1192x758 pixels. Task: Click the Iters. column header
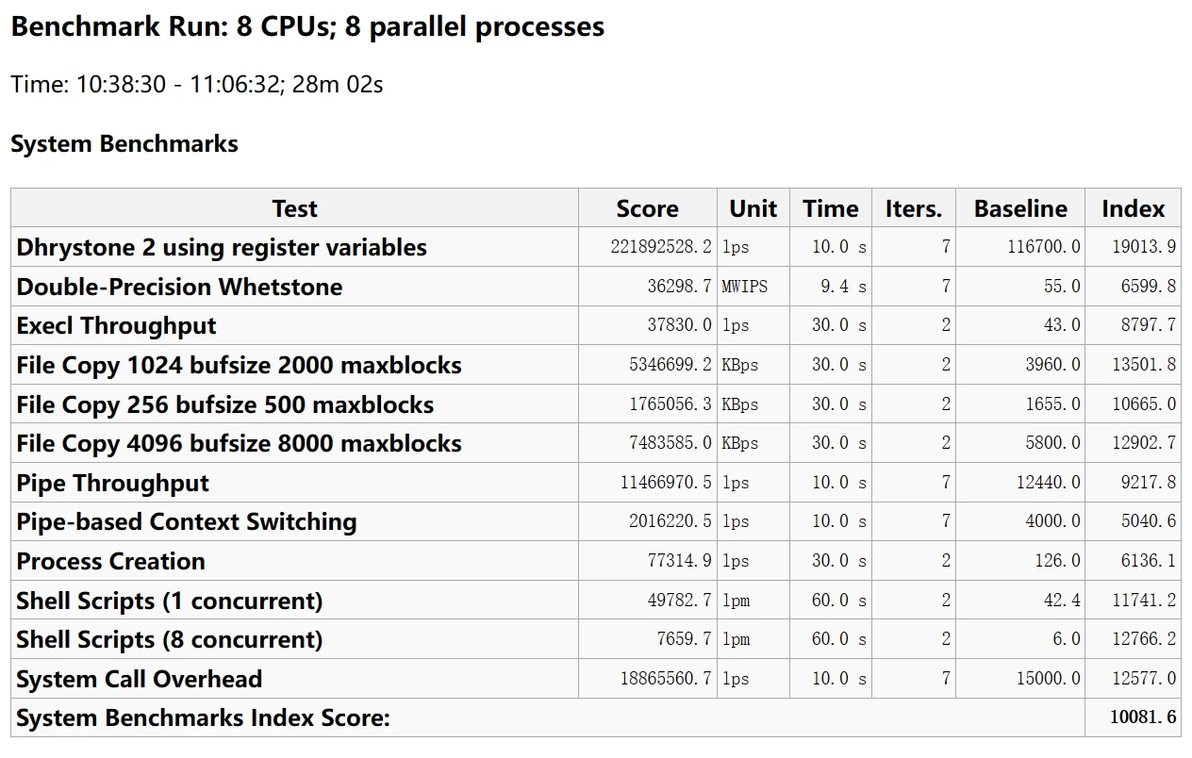tap(913, 209)
